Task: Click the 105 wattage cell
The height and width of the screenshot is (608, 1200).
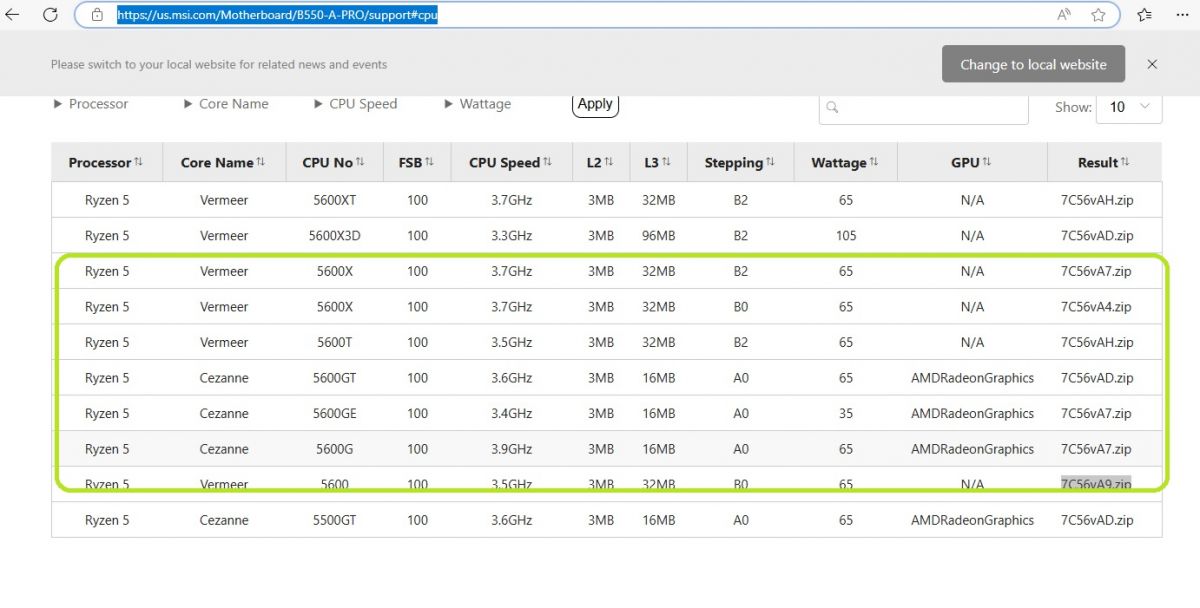Action: click(x=846, y=236)
